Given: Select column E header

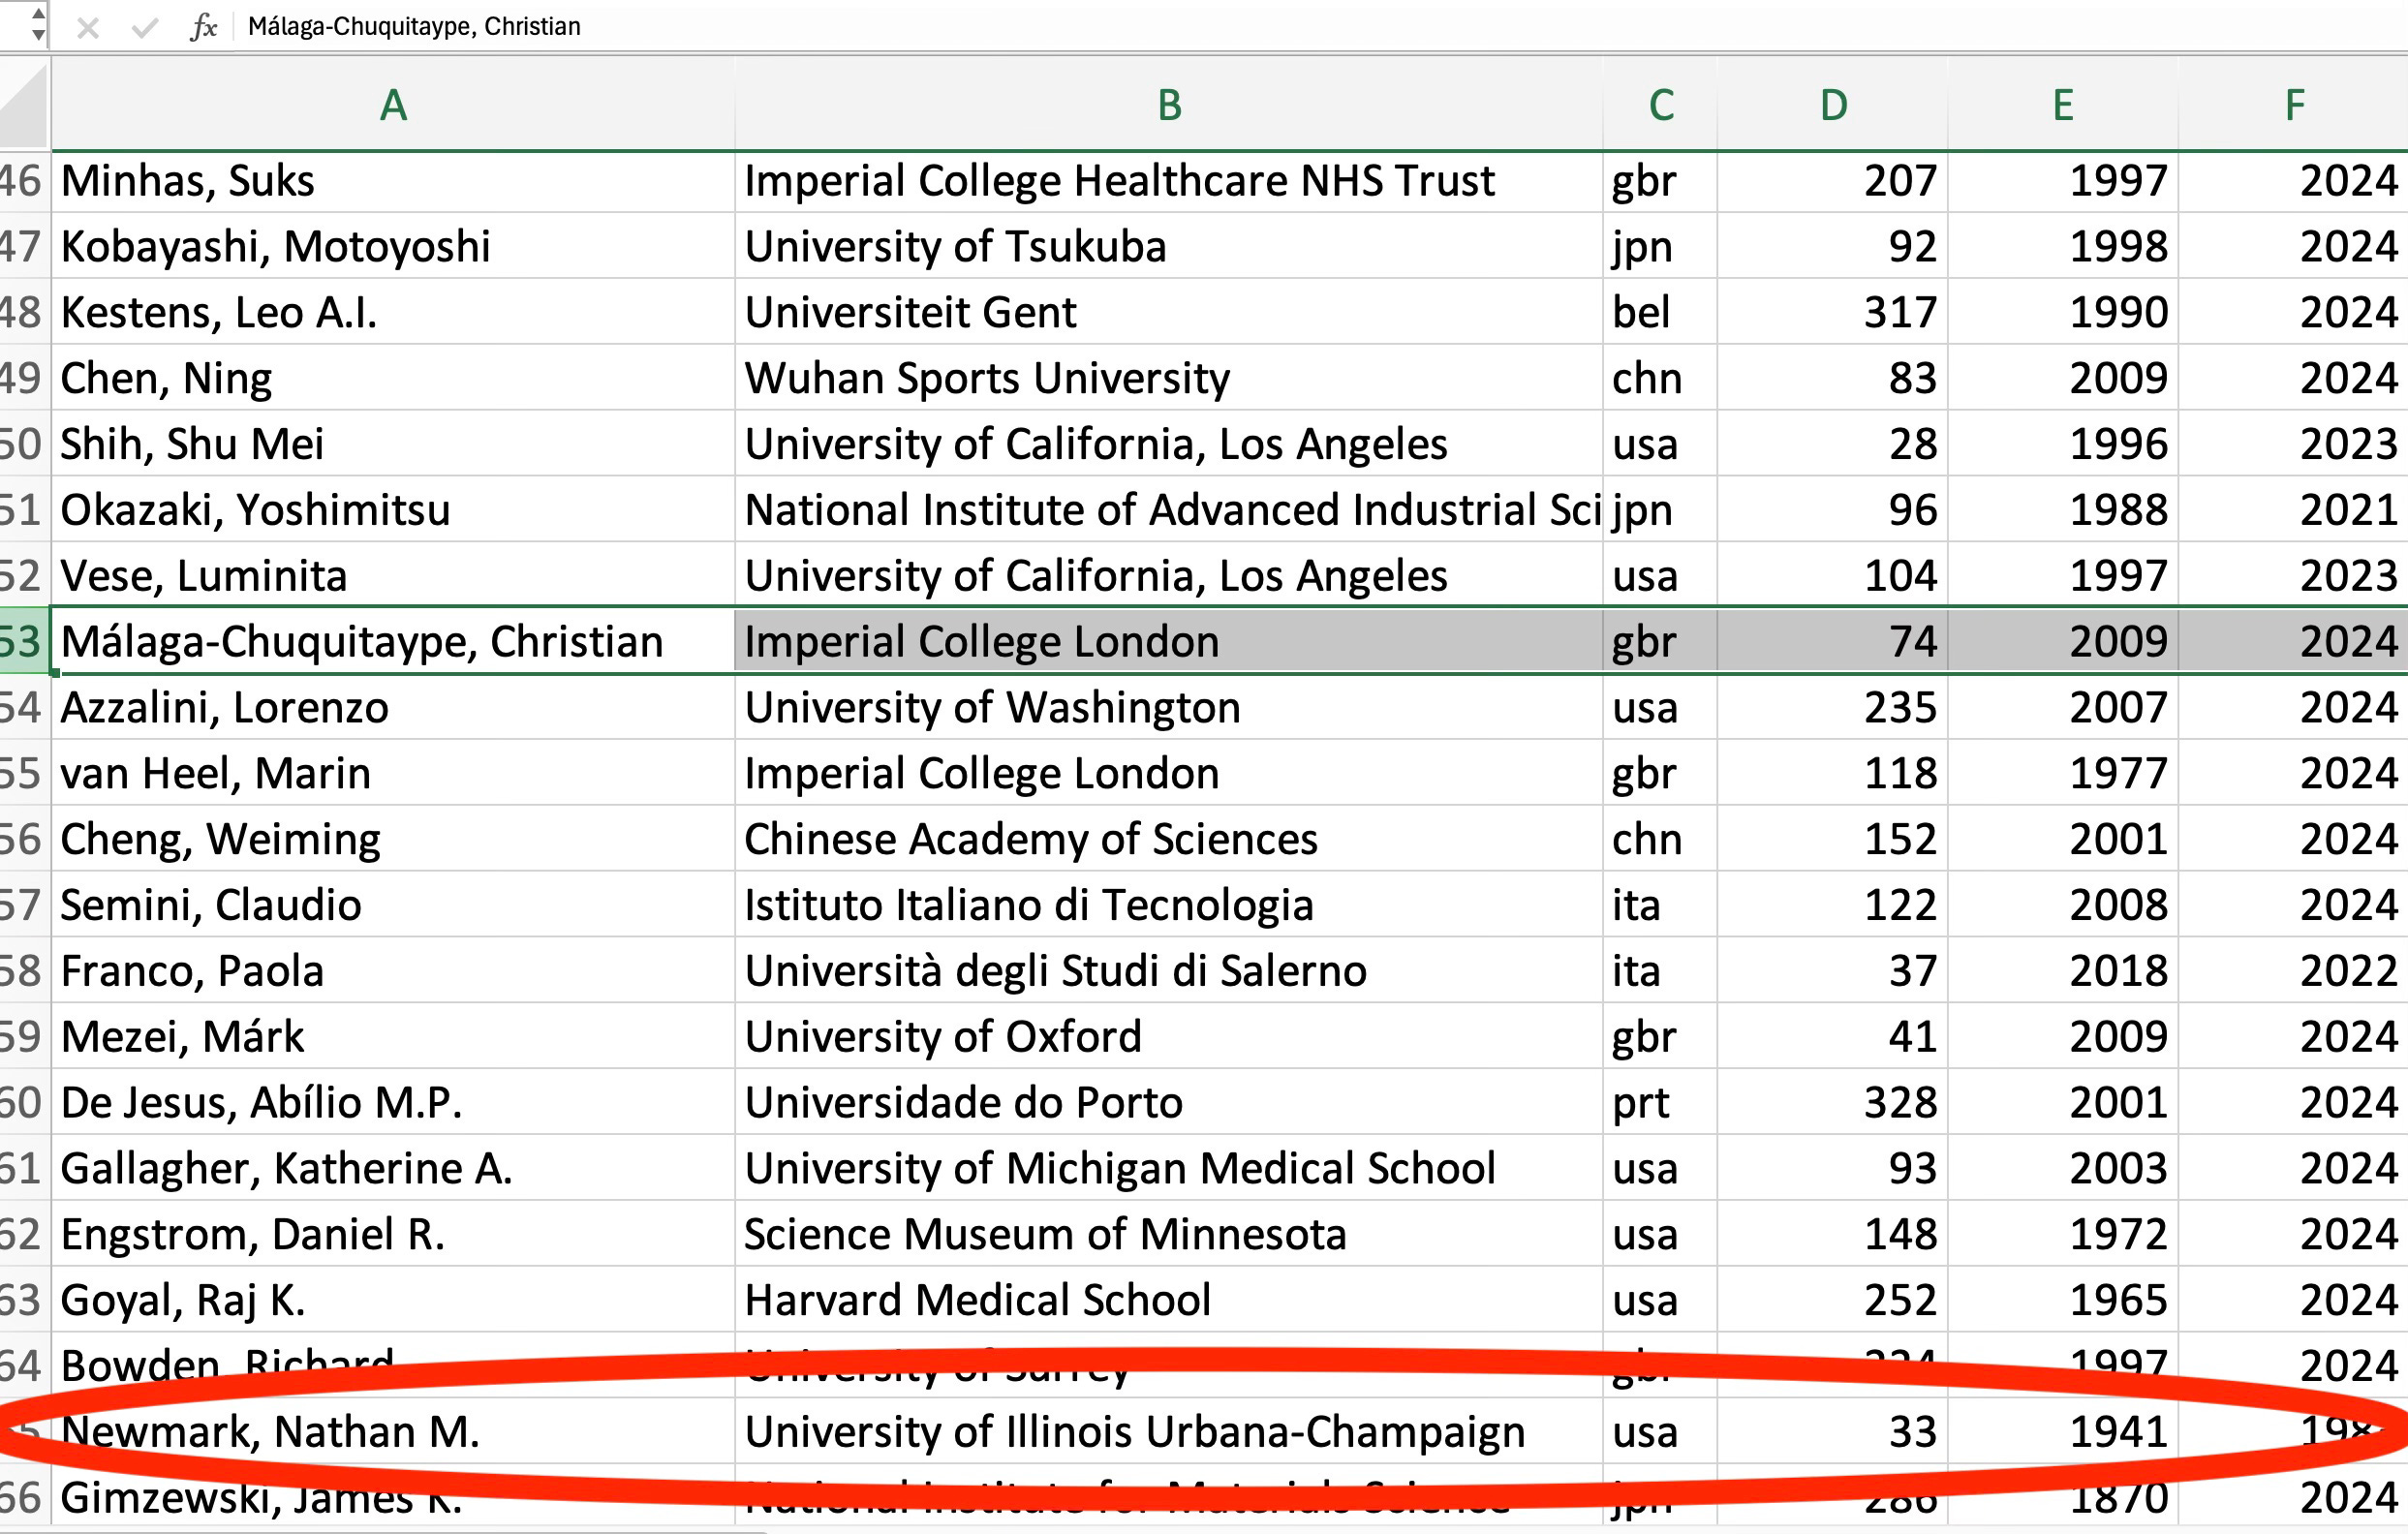Looking at the screenshot, I should [2063, 105].
